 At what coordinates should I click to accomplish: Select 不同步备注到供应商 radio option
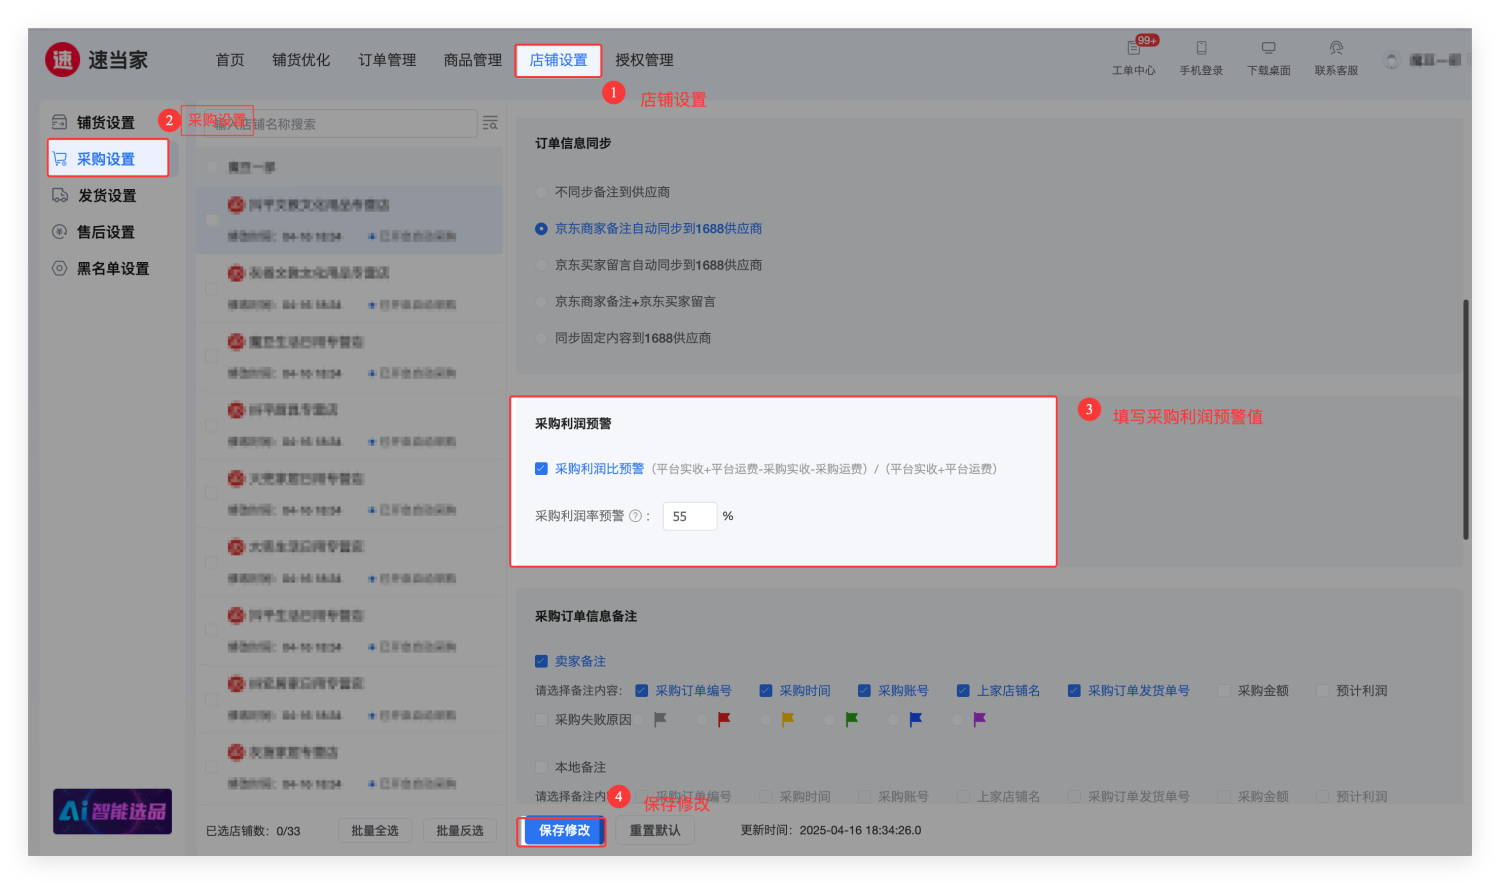pos(542,192)
